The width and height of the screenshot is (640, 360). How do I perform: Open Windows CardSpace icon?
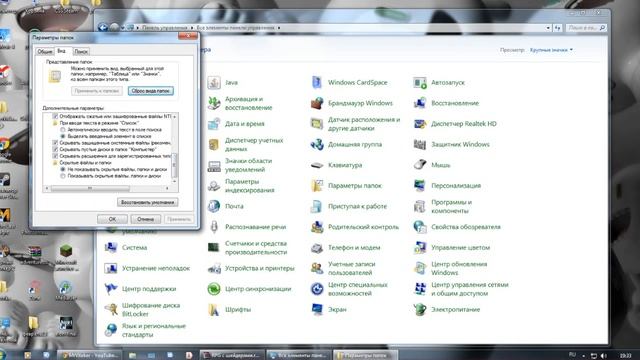(317, 82)
